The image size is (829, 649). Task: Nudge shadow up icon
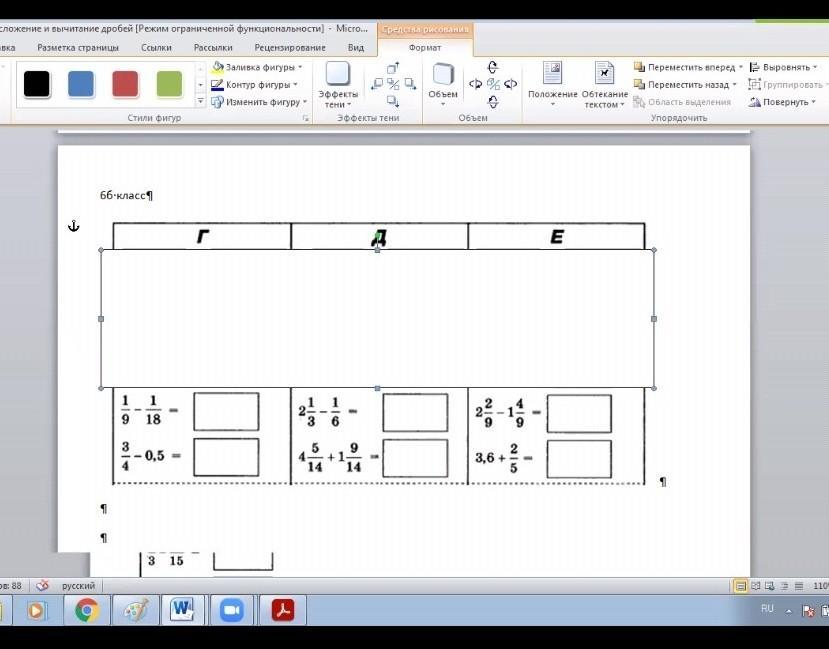[x=393, y=68]
